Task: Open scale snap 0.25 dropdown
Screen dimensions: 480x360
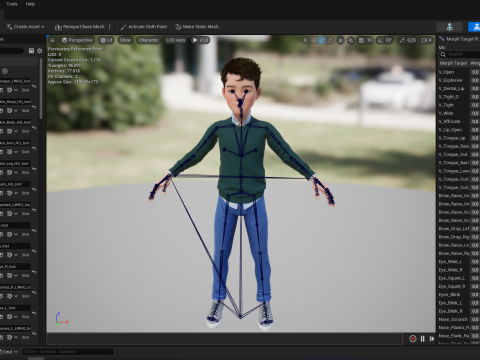Action: click(411, 40)
